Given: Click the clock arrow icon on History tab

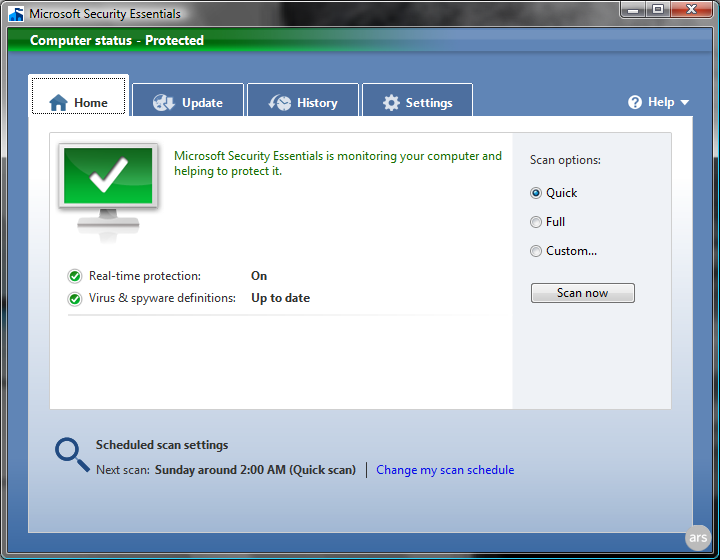Looking at the screenshot, I should coord(280,102).
